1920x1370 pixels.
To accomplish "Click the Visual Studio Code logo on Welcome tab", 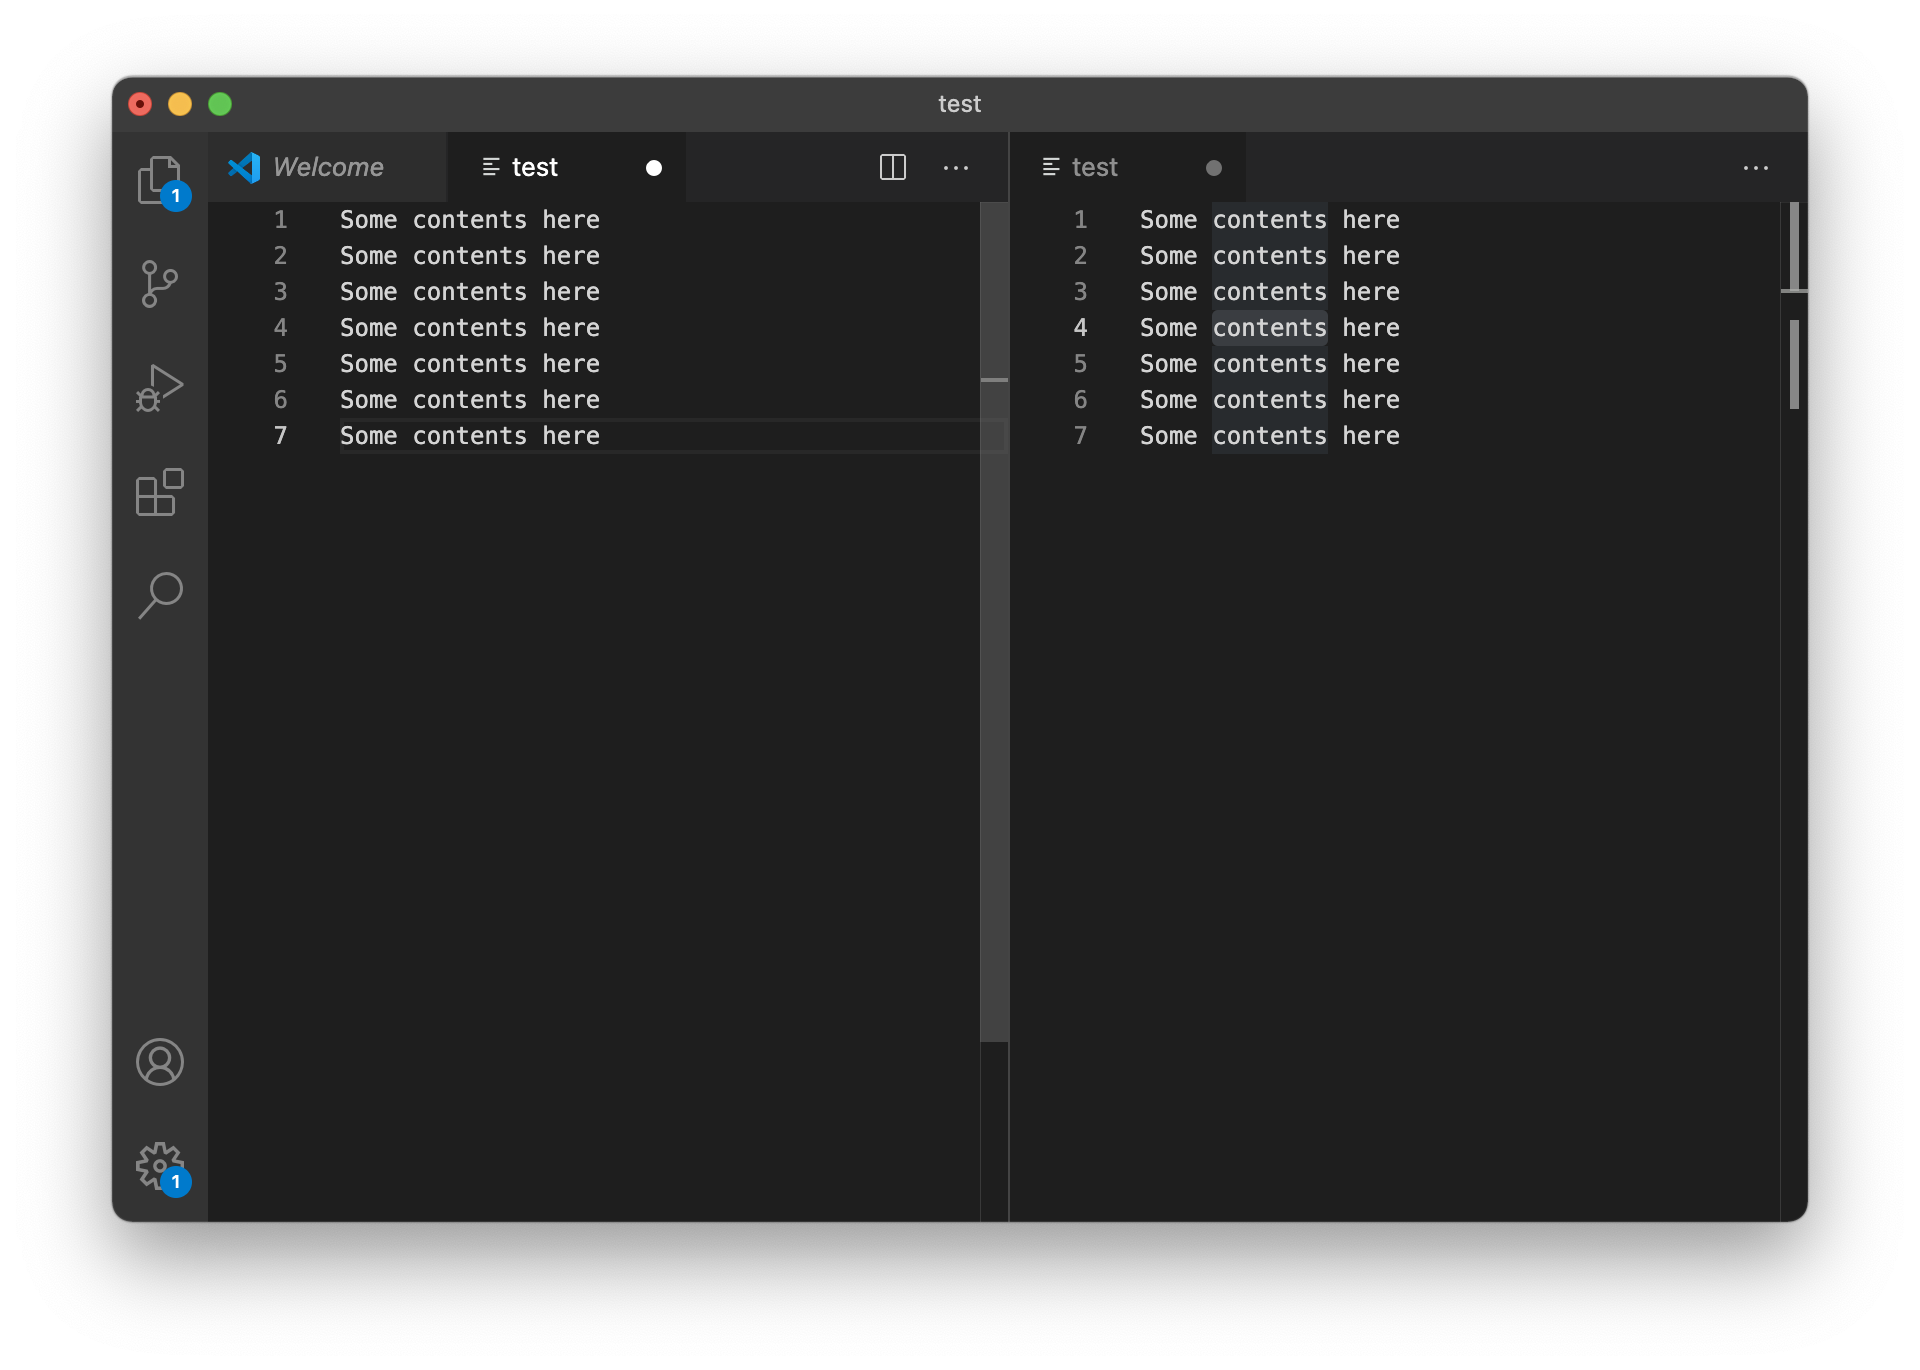I will point(244,167).
